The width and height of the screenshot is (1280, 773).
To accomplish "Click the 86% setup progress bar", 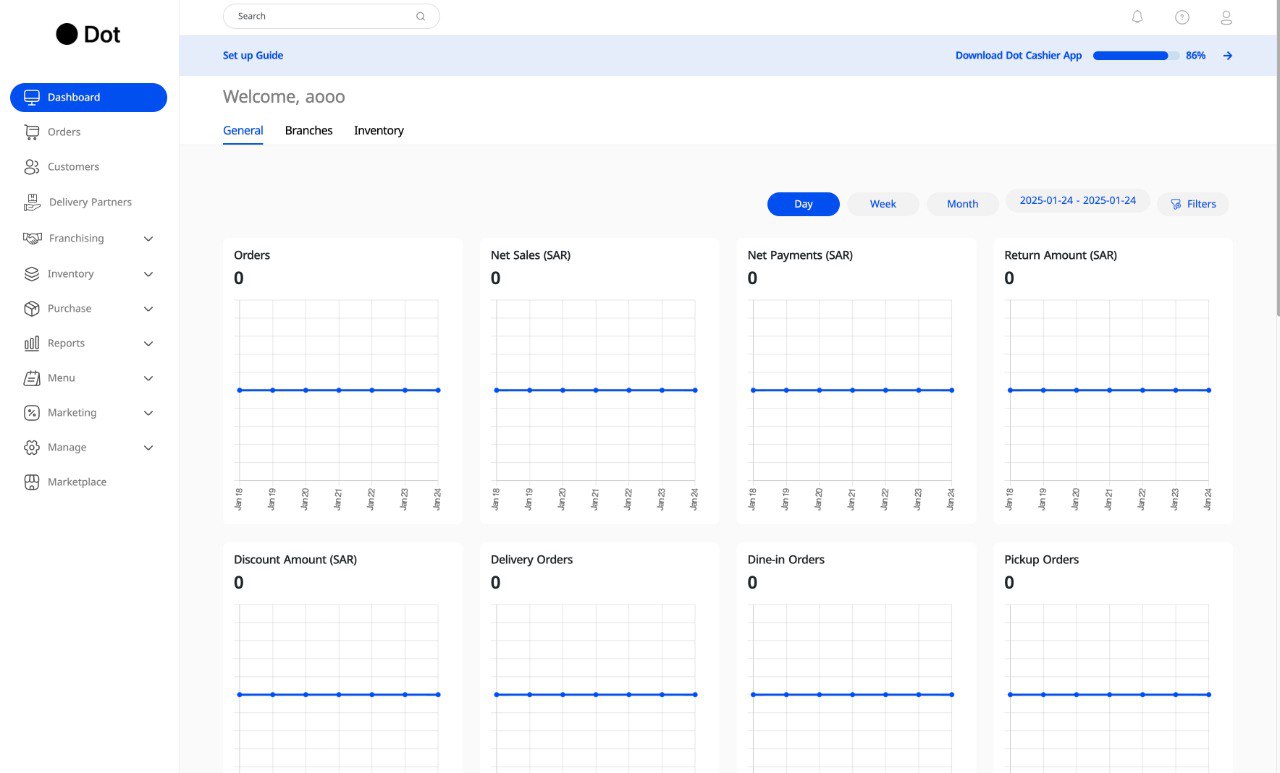I will pos(1135,56).
